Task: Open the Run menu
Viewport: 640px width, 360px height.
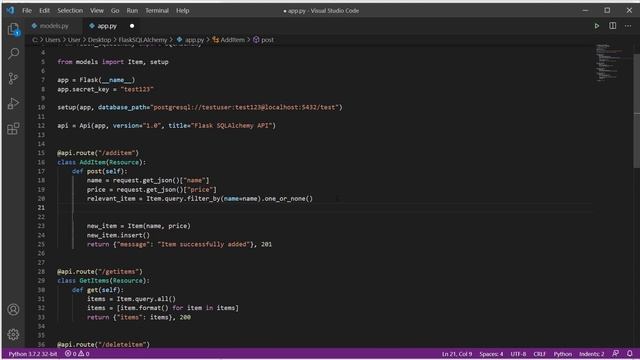Action: coord(132,11)
